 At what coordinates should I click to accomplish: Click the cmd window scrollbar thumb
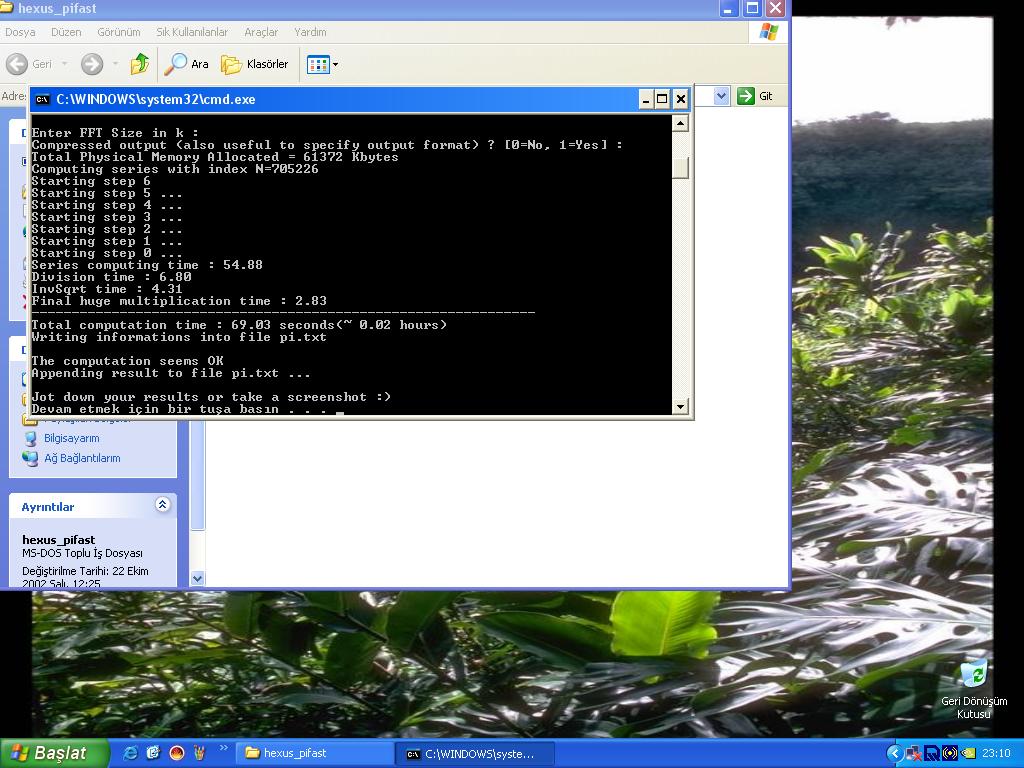click(680, 168)
